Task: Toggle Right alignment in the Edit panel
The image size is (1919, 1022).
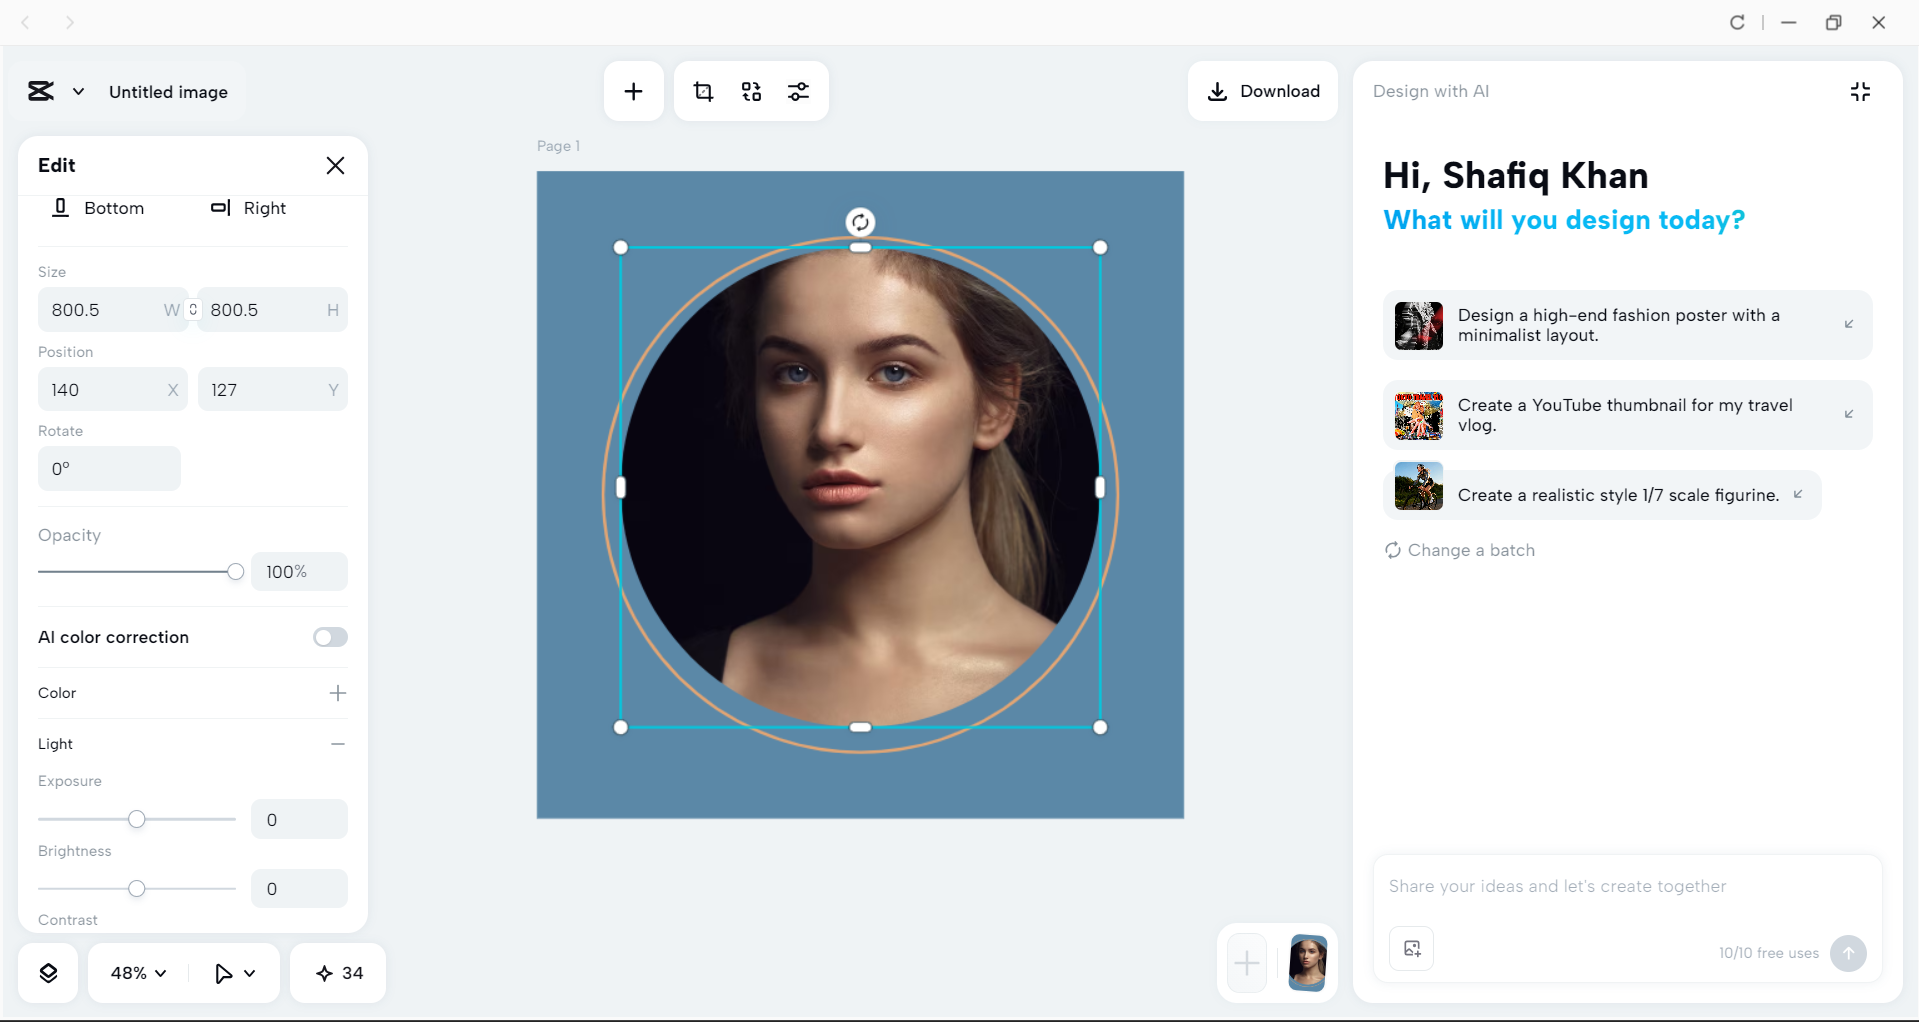Action: pyautogui.click(x=248, y=208)
